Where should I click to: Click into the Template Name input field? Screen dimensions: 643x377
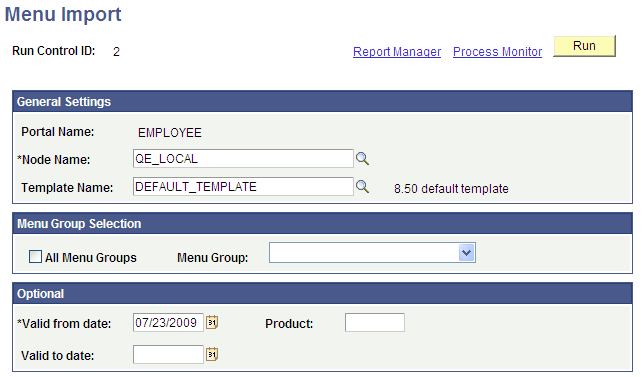(243, 186)
